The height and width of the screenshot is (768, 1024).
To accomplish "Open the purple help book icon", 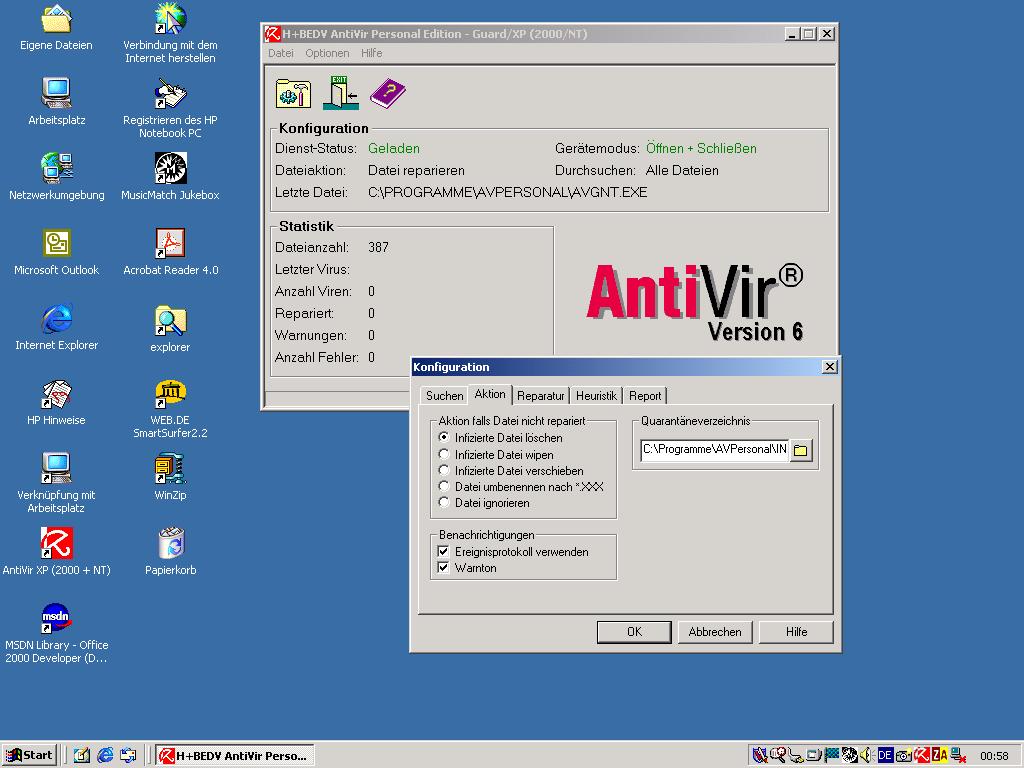I will (x=388, y=93).
